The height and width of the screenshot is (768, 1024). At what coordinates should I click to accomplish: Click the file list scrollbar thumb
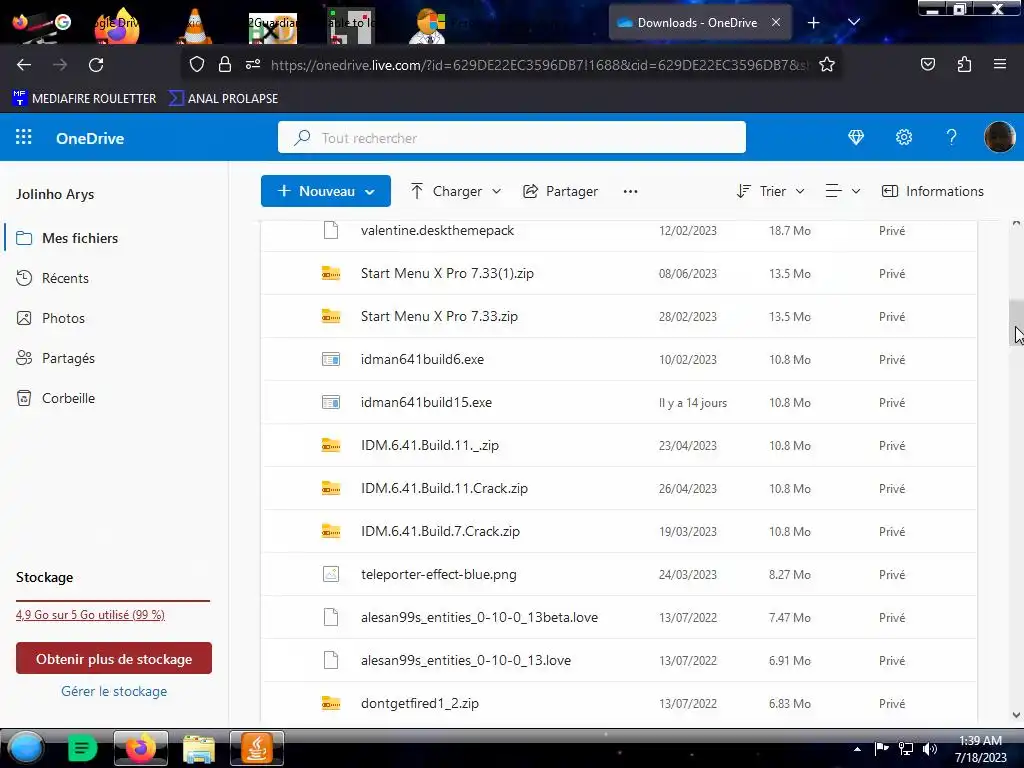(1016, 322)
